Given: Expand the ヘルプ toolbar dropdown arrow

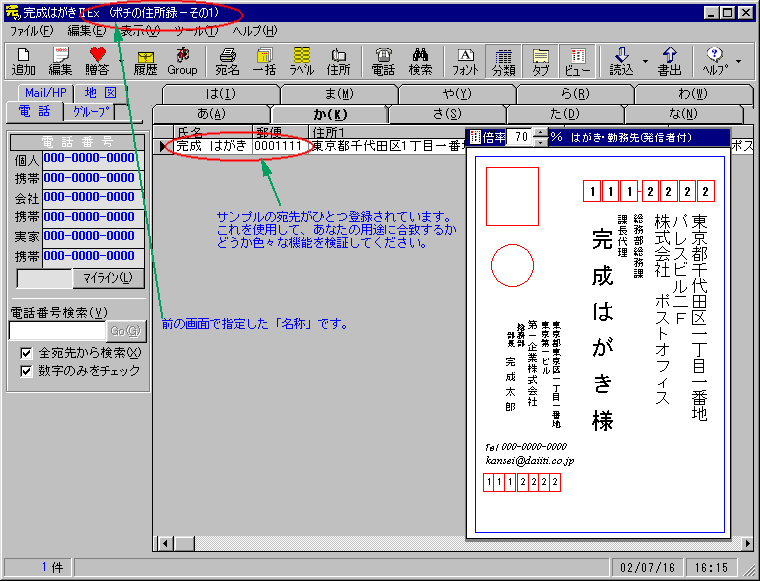Looking at the screenshot, I should point(739,61).
